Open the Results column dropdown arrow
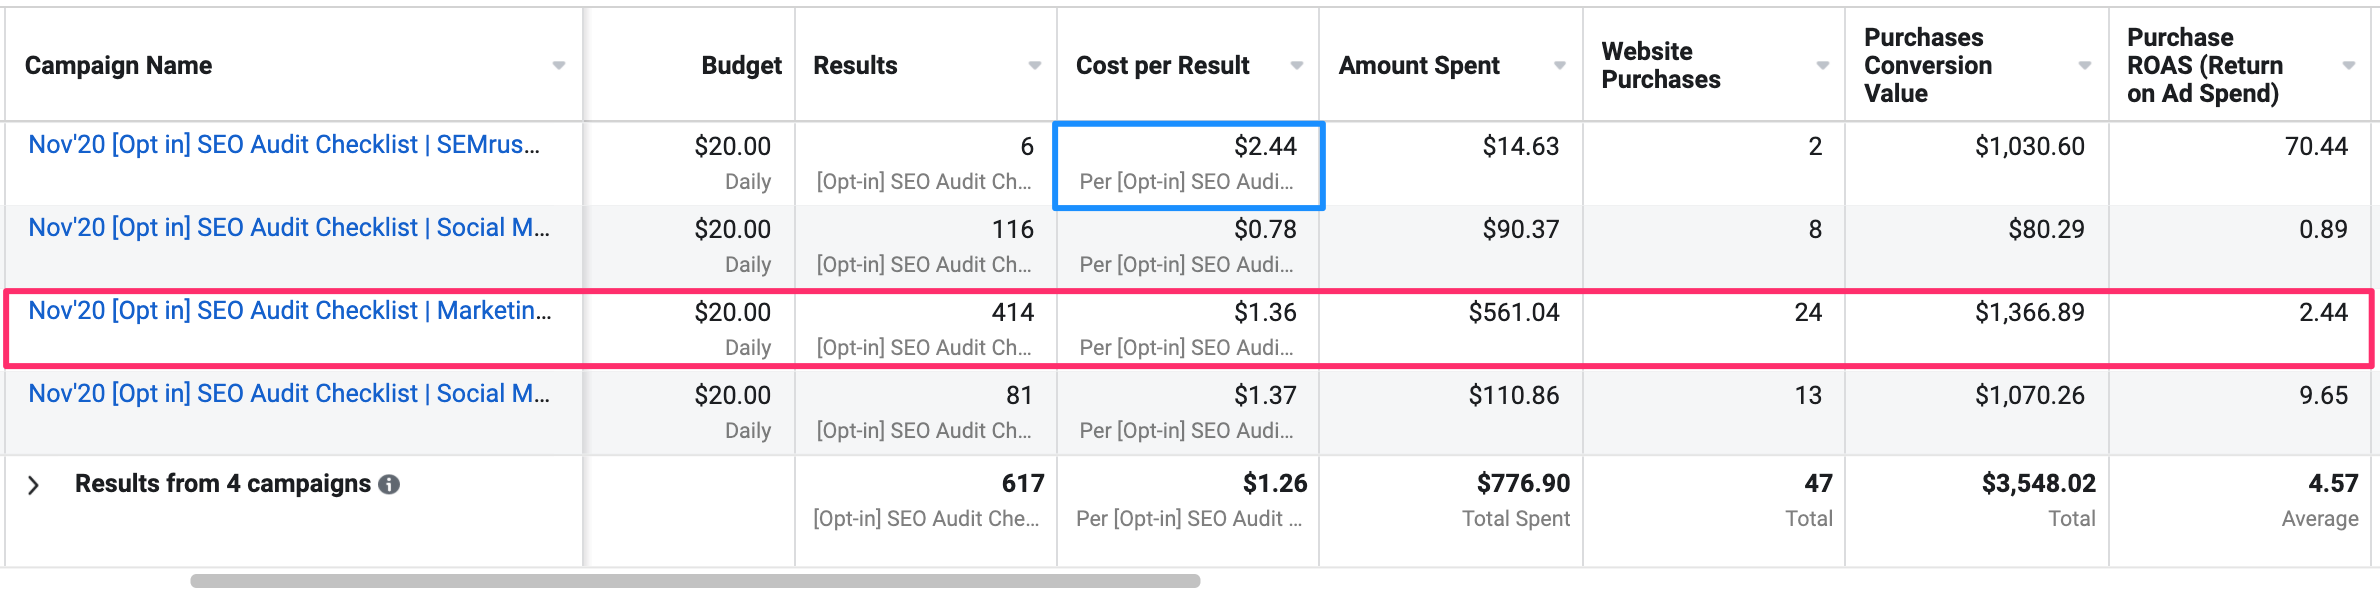The height and width of the screenshot is (600, 2380). tap(1035, 66)
